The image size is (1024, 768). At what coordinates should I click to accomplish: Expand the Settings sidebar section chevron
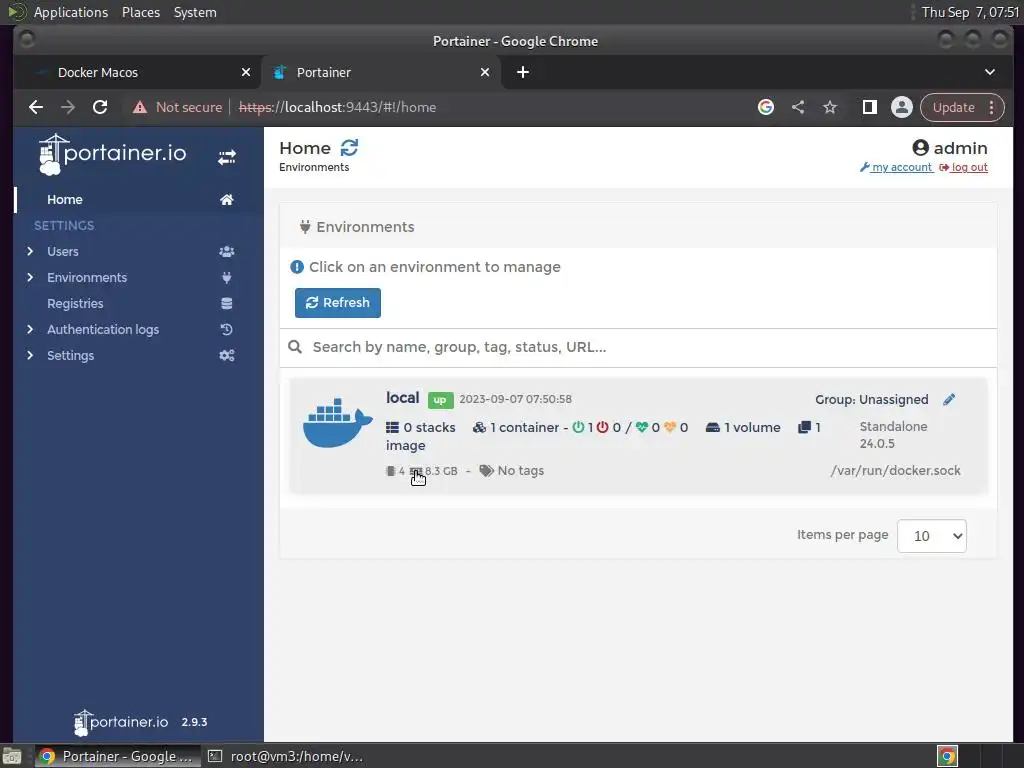coord(30,356)
